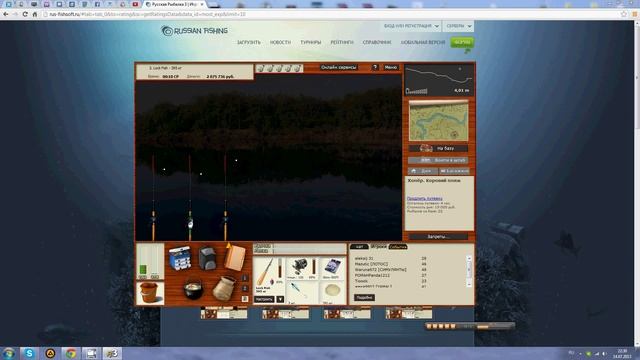Select the left fishing rod
This screenshot has width=640, height=360.
(x=153, y=198)
